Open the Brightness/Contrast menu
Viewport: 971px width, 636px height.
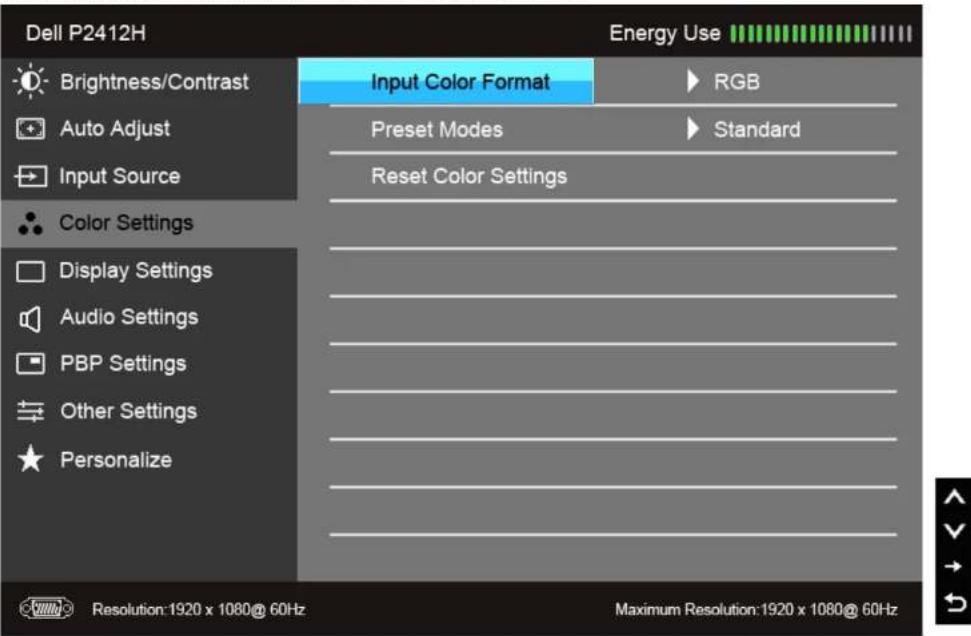[149, 82]
